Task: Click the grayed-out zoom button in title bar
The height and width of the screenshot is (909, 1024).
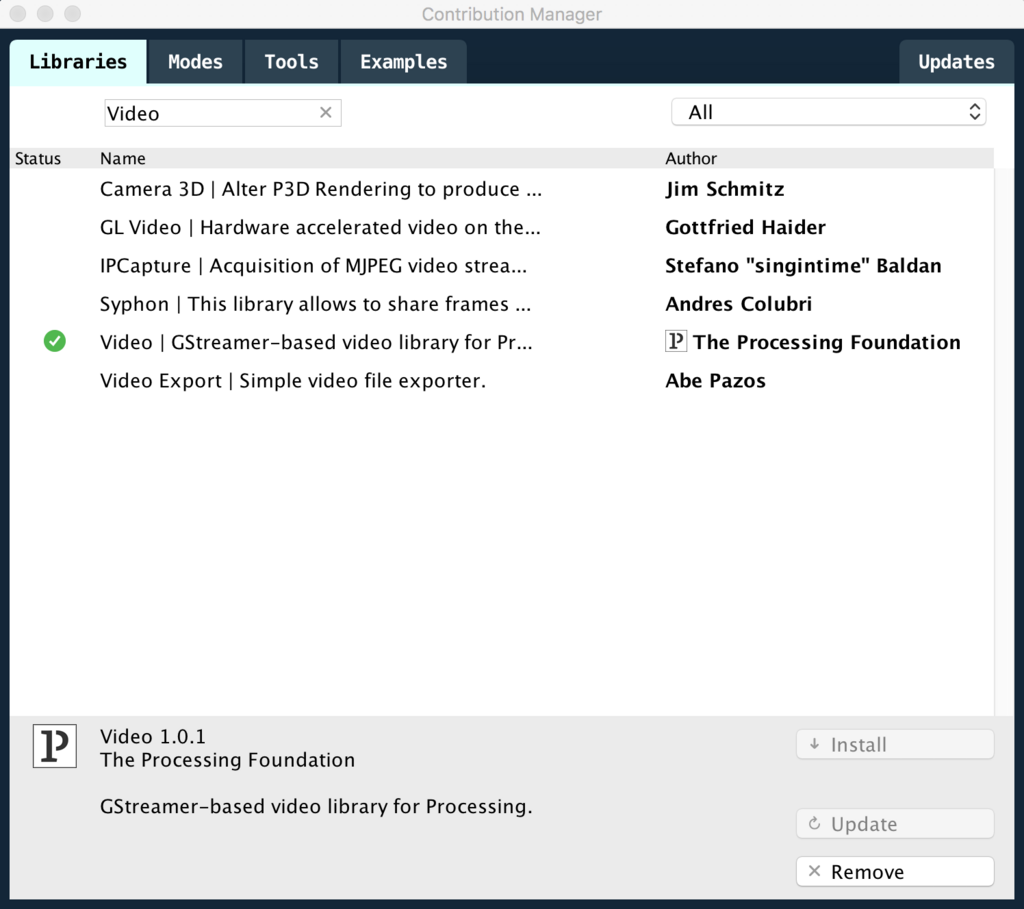Action: coord(72,14)
